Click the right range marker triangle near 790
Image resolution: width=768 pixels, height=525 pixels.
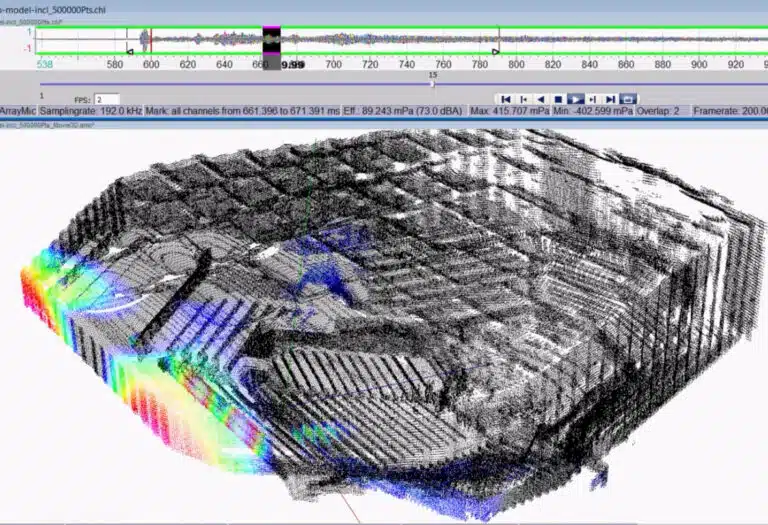[x=495, y=50]
